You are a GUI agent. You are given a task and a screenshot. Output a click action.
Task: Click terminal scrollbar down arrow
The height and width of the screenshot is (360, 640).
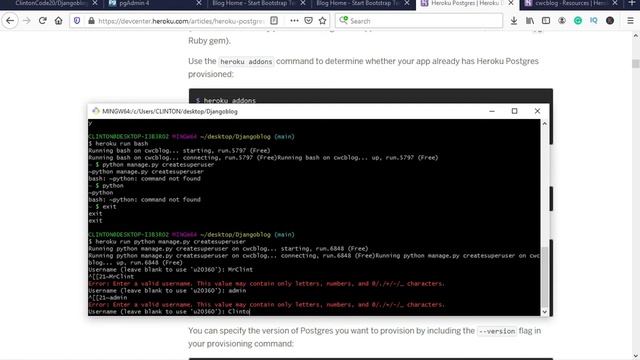(x=544, y=311)
